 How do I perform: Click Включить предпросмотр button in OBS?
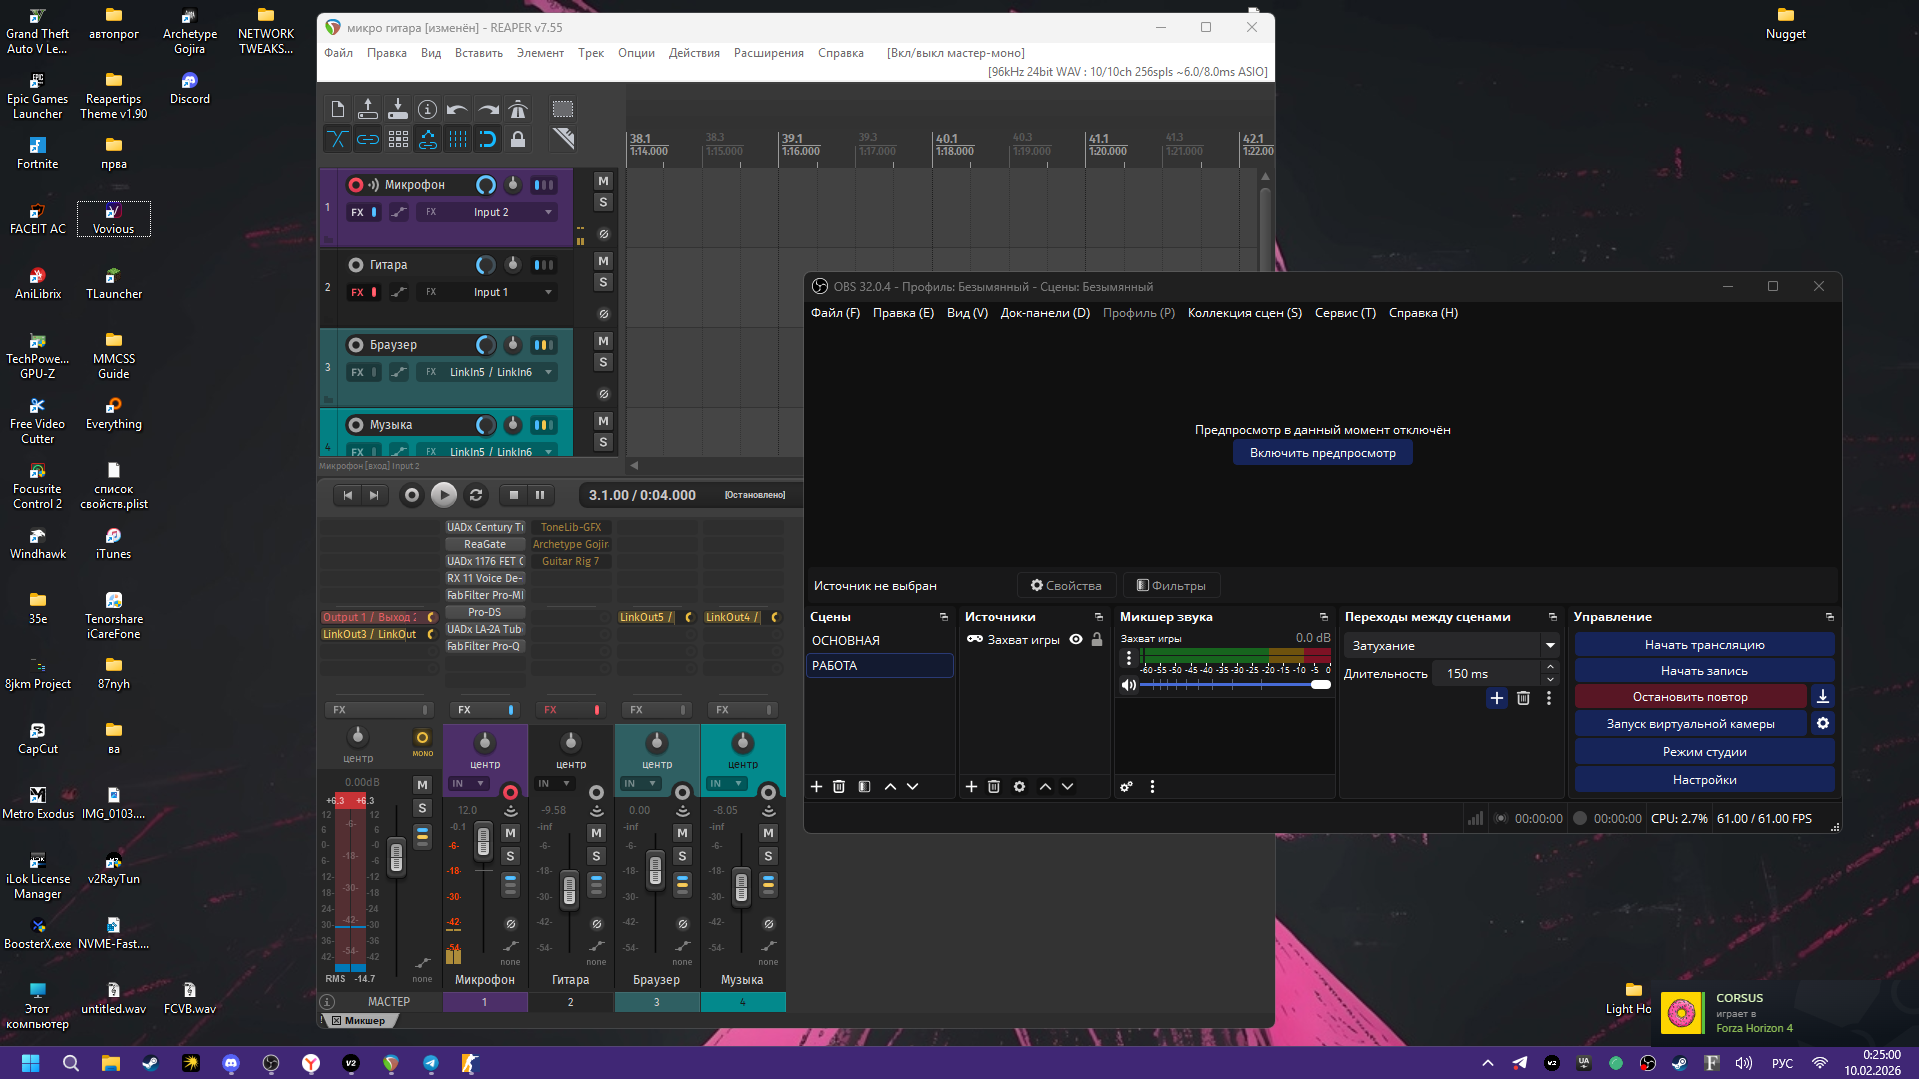pos(1322,453)
